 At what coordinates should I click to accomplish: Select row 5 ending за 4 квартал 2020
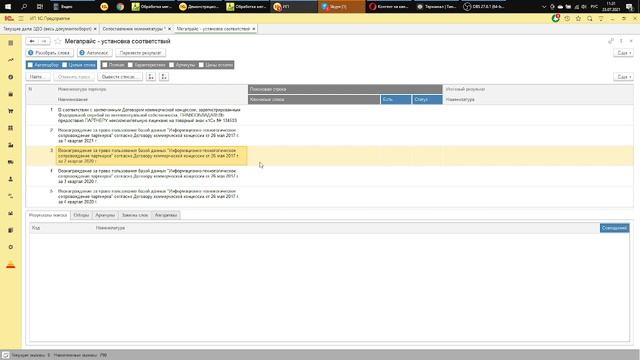click(330, 196)
